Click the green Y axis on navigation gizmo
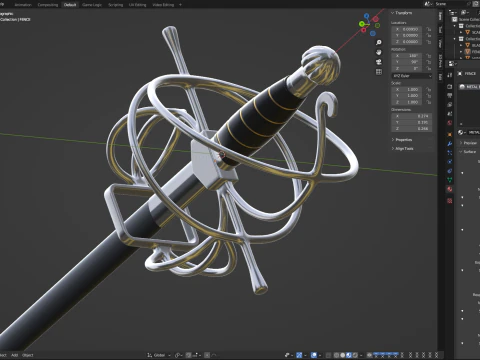The image size is (480, 360). click(x=362, y=24)
